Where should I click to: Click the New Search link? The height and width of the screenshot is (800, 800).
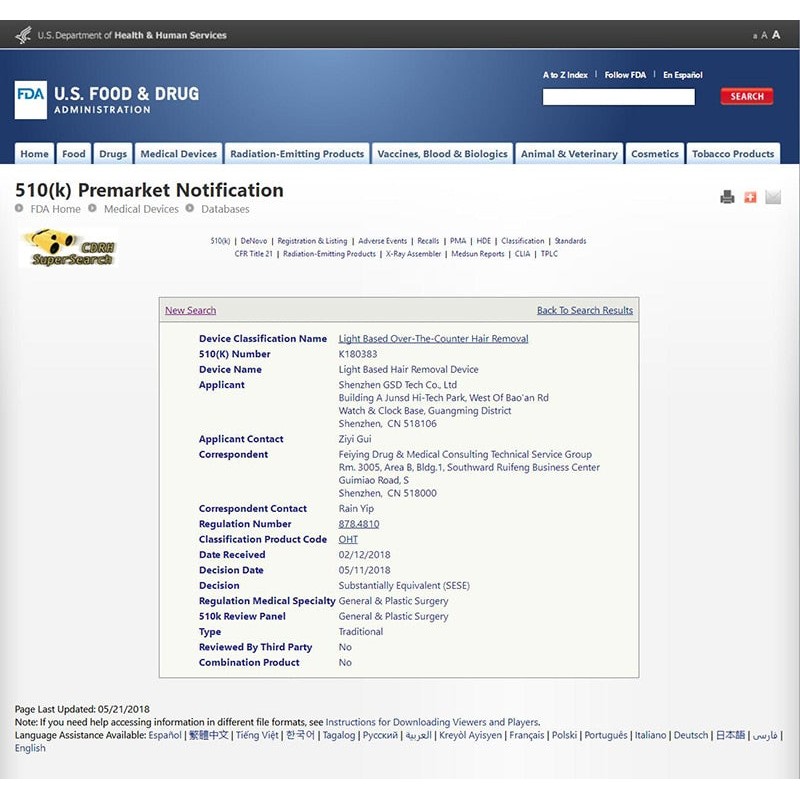[190, 310]
